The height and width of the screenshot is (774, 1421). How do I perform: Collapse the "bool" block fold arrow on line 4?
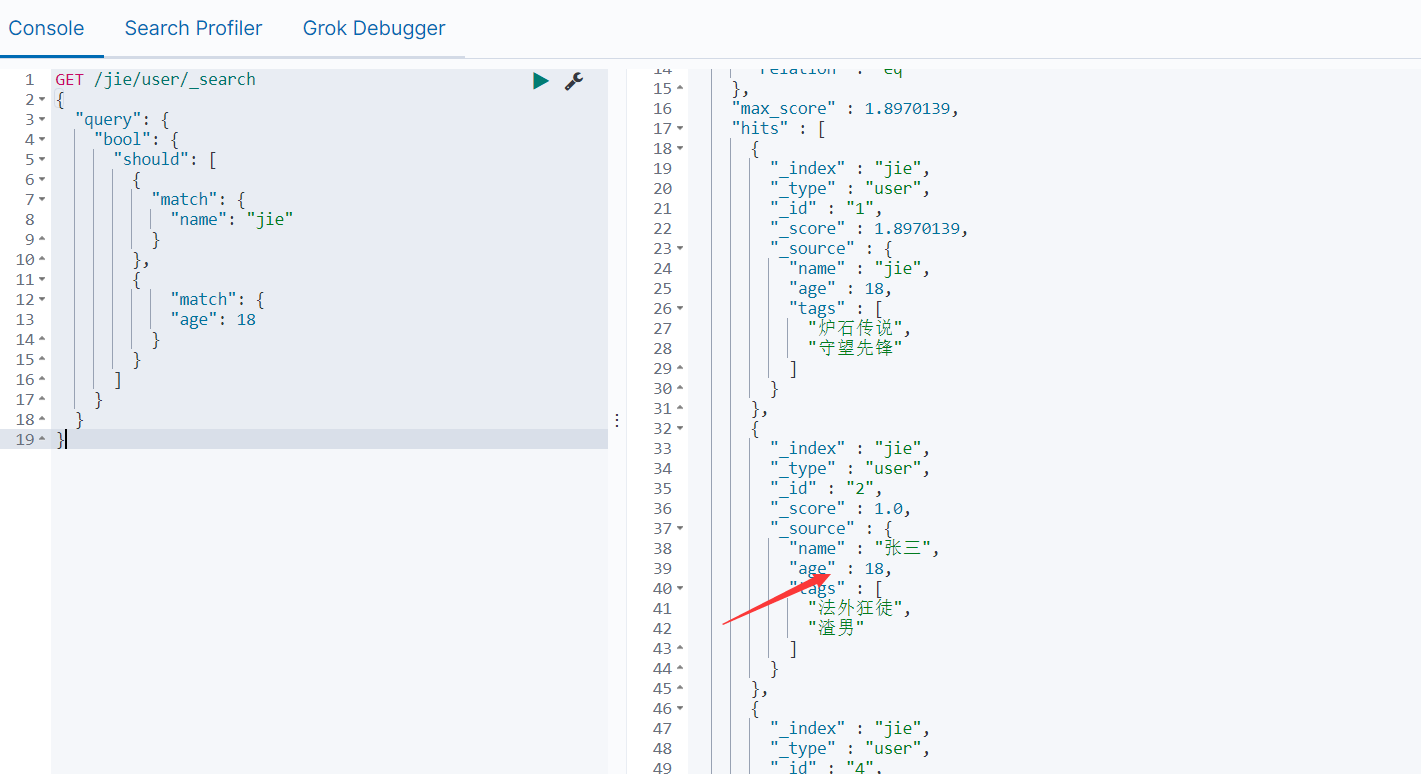coord(42,139)
